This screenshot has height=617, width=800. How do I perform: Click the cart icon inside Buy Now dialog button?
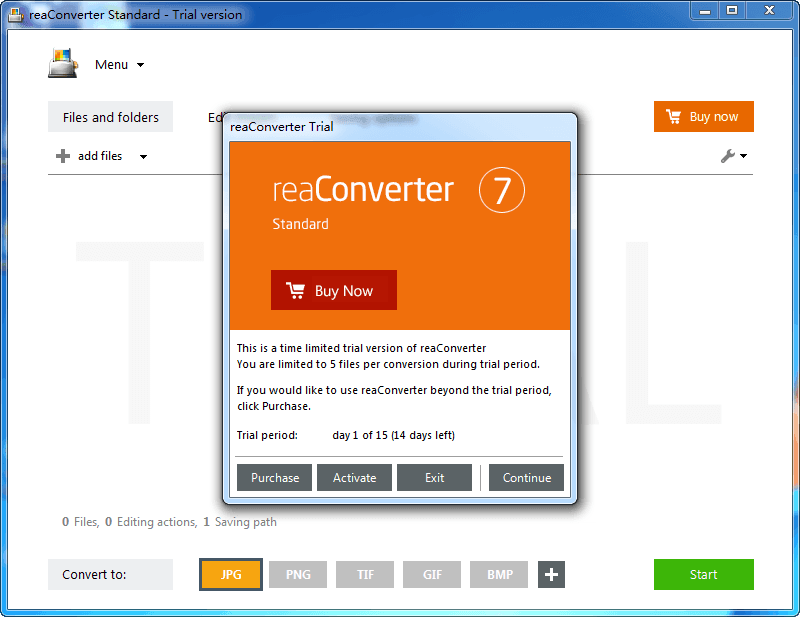[x=295, y=290]
